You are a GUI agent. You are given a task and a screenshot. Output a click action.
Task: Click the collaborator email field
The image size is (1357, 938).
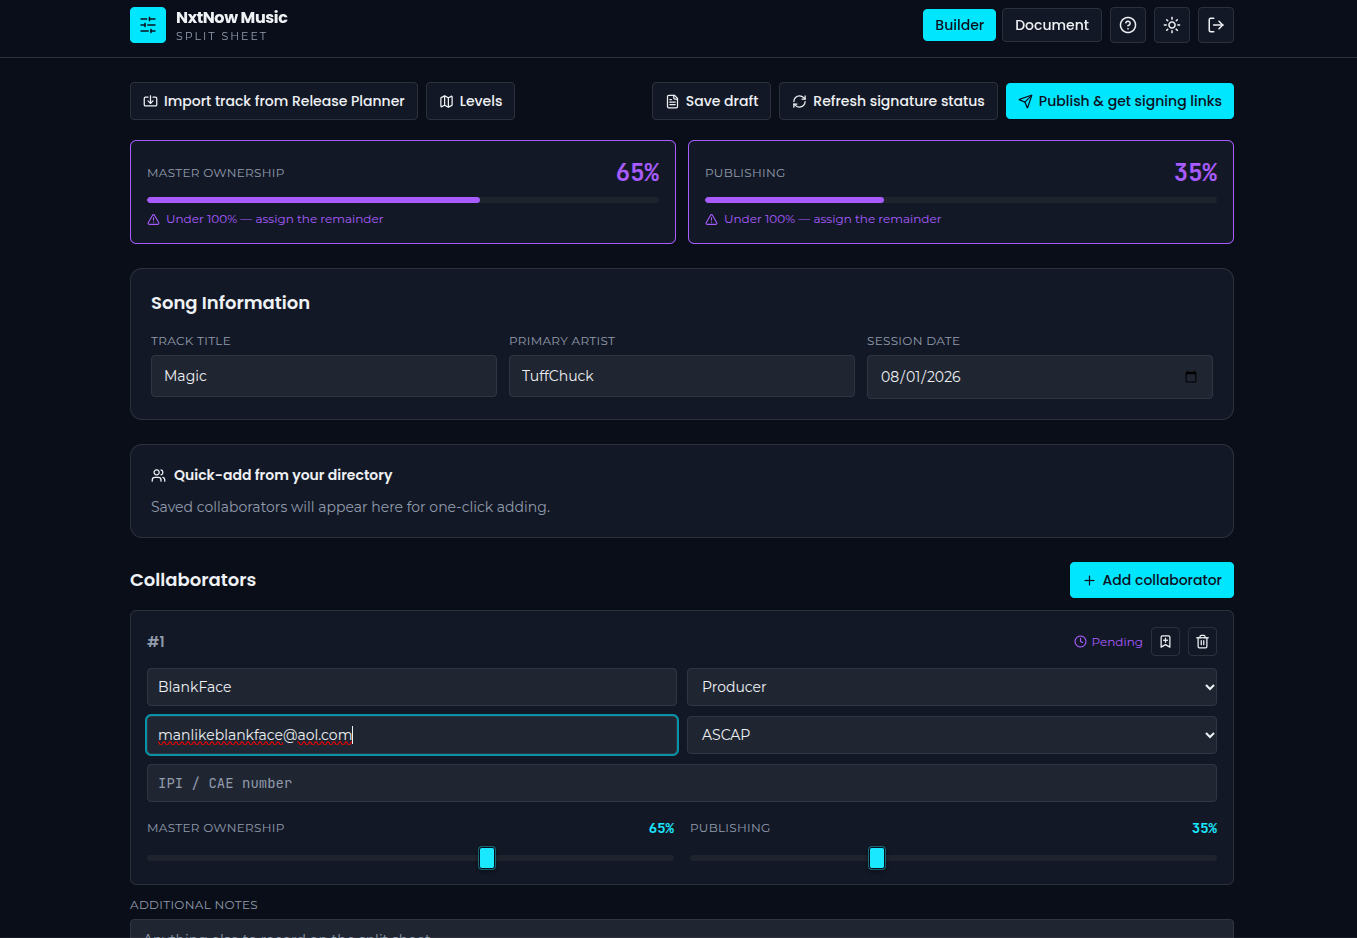(x=412, y=735)
